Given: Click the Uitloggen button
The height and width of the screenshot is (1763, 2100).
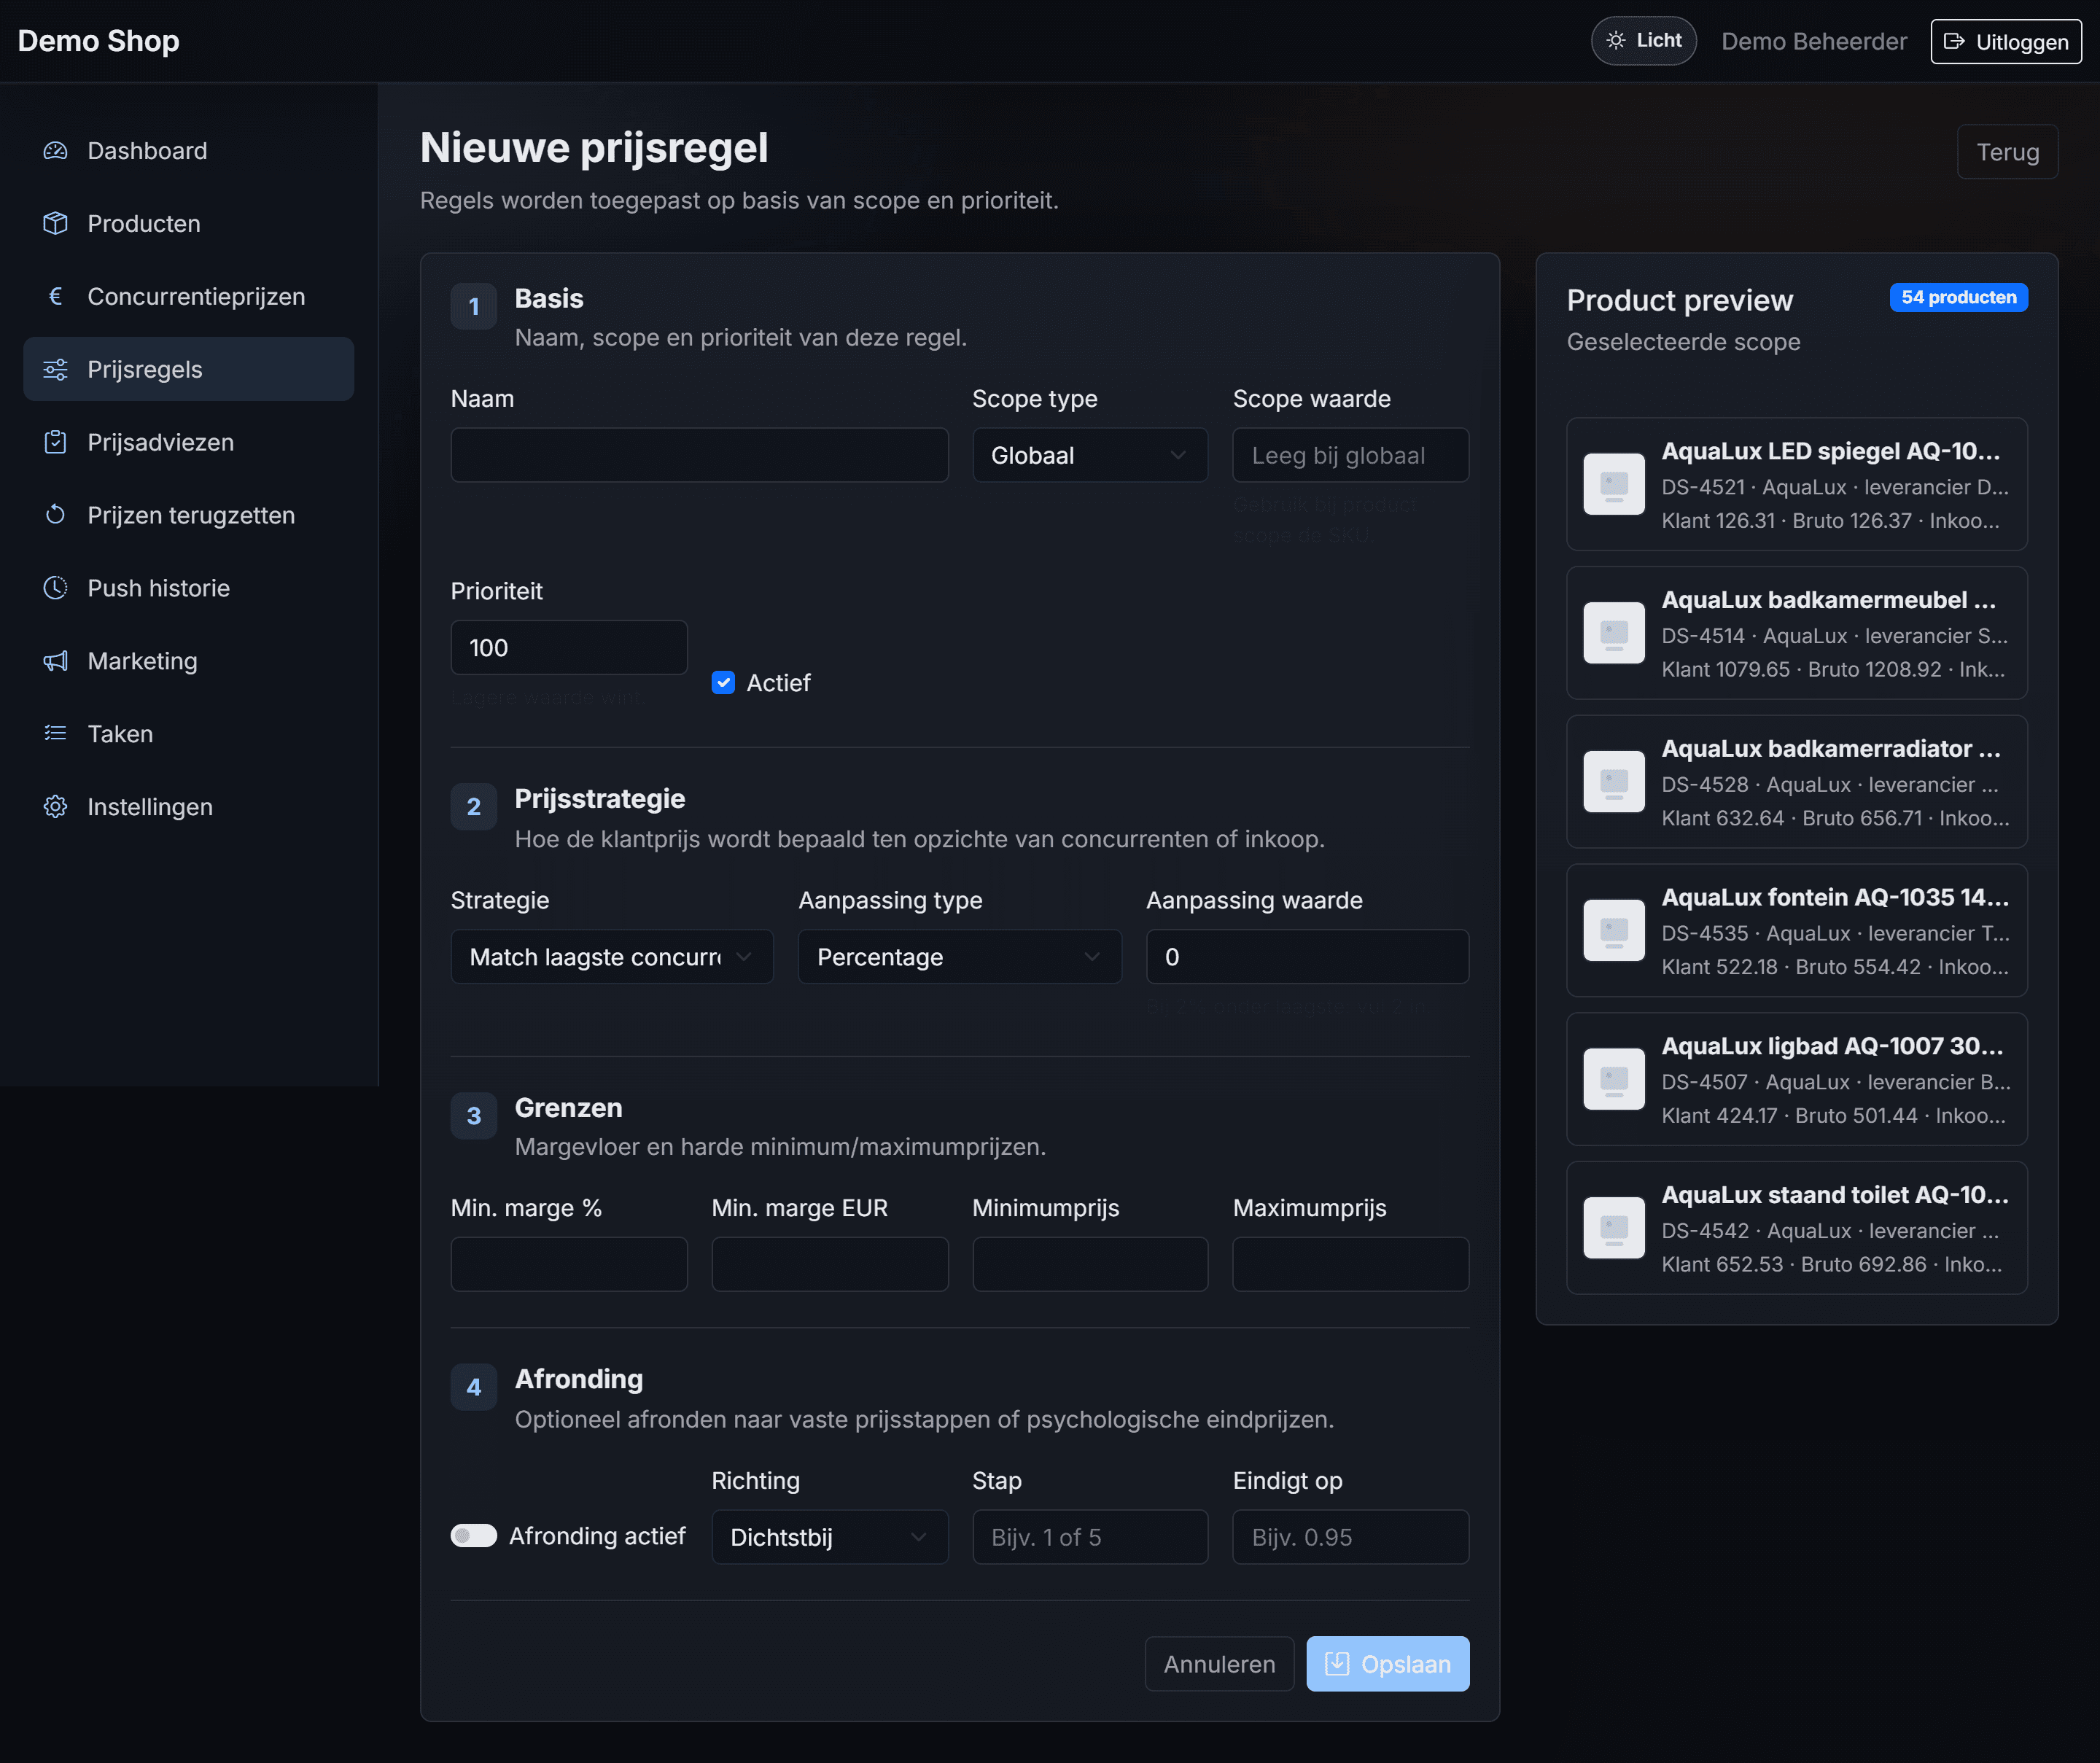Looking at the screenshot, I should 2007,42.
